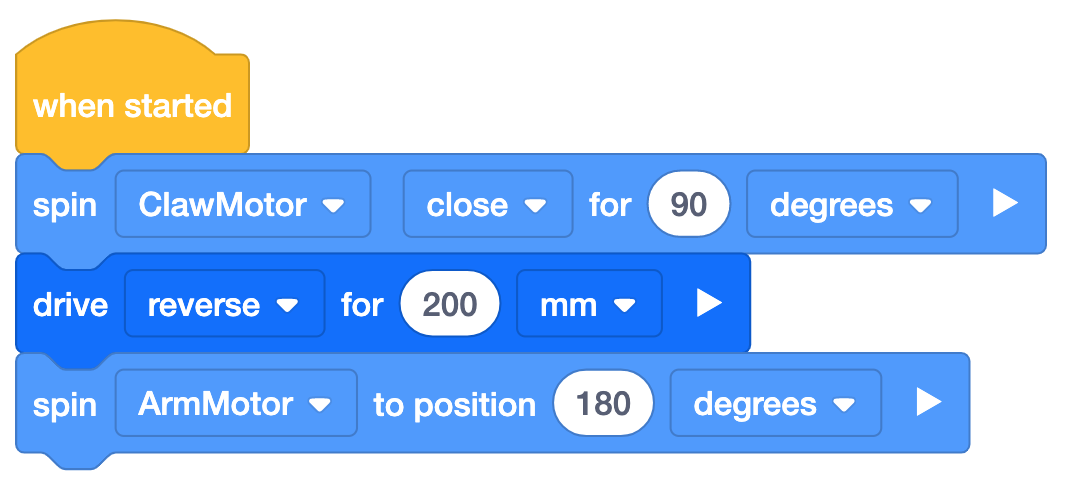Open the reverse direction dropdown
1072x492 pixels.
pos(224,304)
